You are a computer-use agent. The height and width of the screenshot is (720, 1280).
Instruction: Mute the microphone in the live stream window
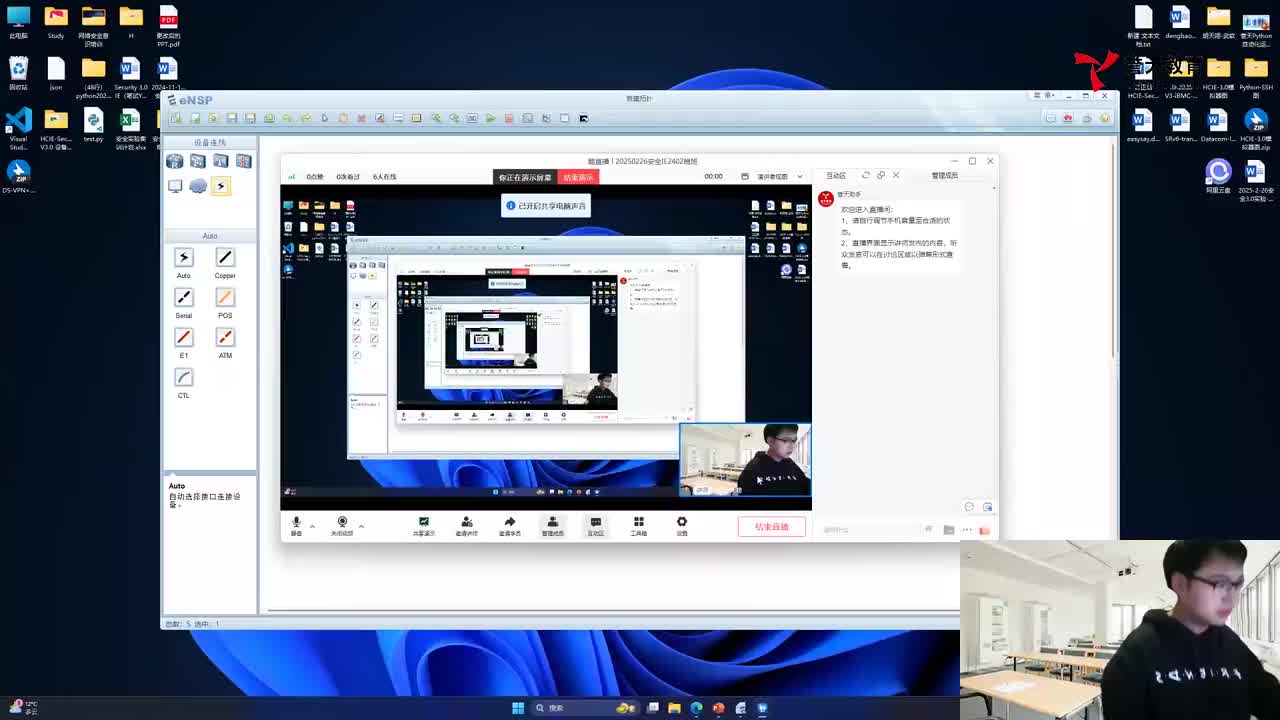pyautogui.click(x=296, y=525)
